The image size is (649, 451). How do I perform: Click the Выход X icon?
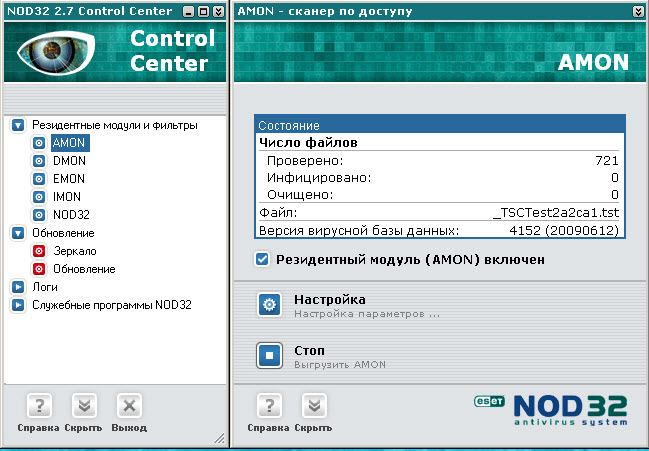129,406
